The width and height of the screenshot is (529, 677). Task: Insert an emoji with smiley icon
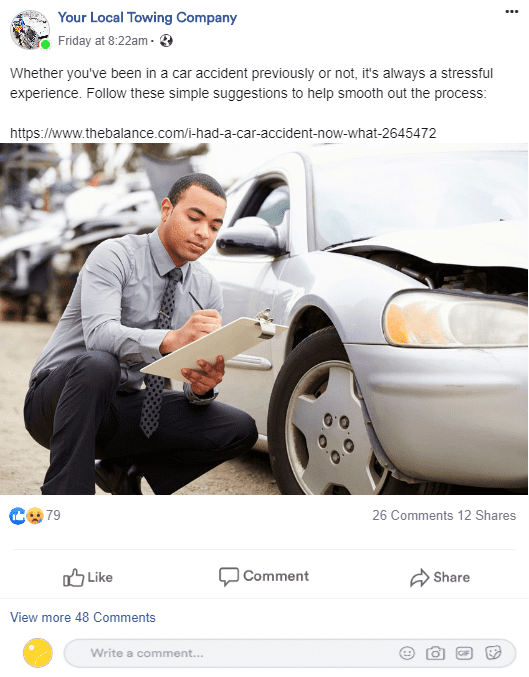click(407, 653)
